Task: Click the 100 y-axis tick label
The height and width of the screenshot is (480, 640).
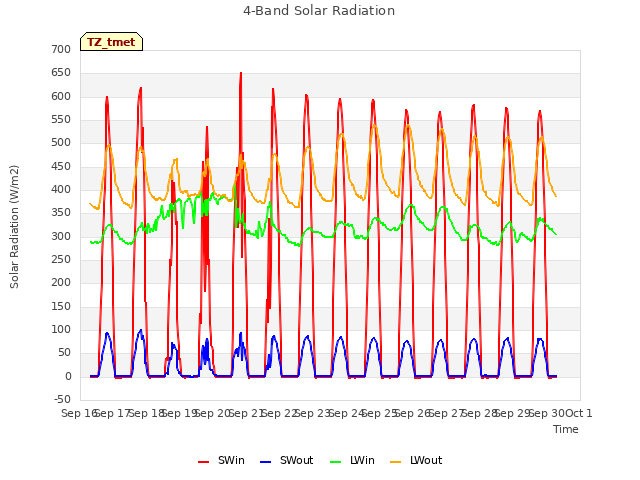Action: click(61, 329)
